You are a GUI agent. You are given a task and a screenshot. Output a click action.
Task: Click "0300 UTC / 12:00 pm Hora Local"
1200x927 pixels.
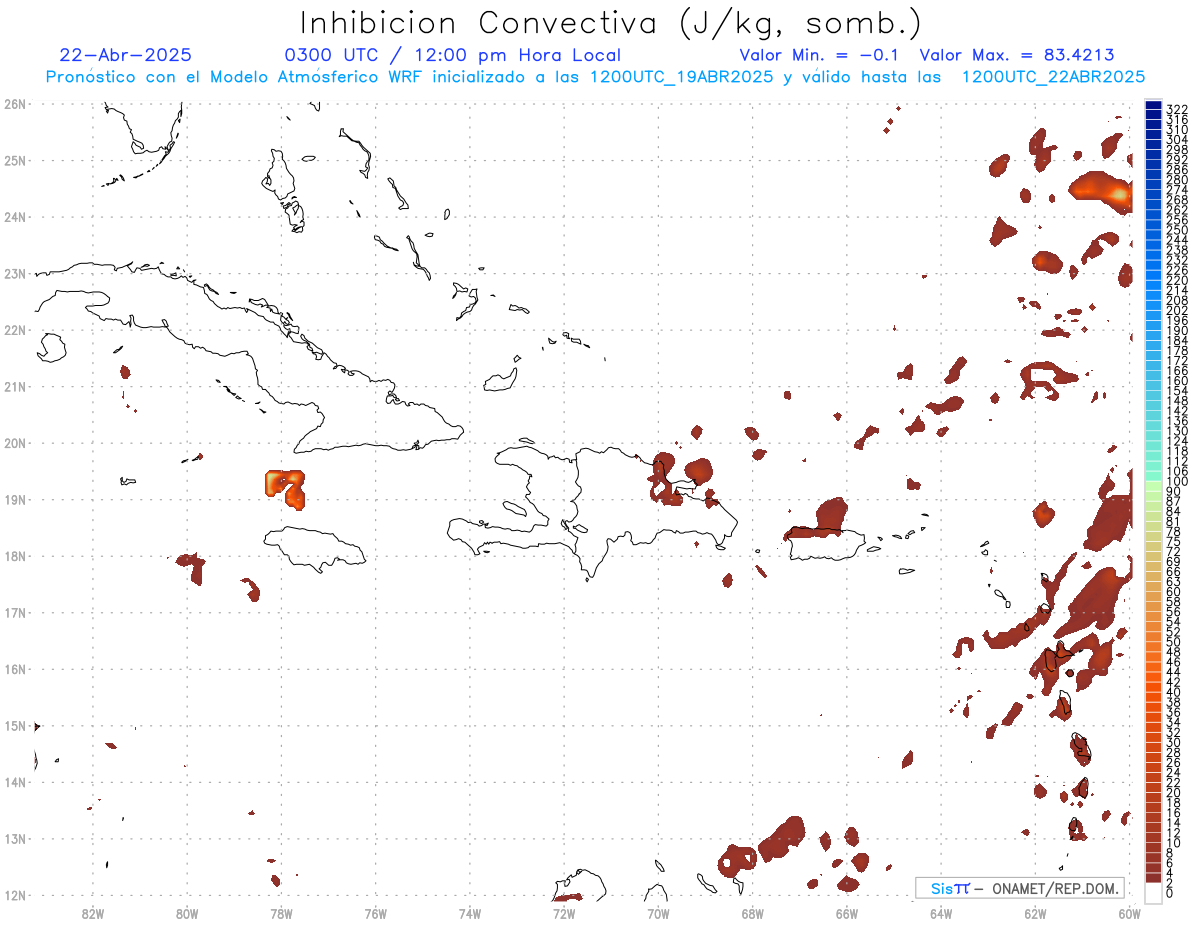point(453,55)
